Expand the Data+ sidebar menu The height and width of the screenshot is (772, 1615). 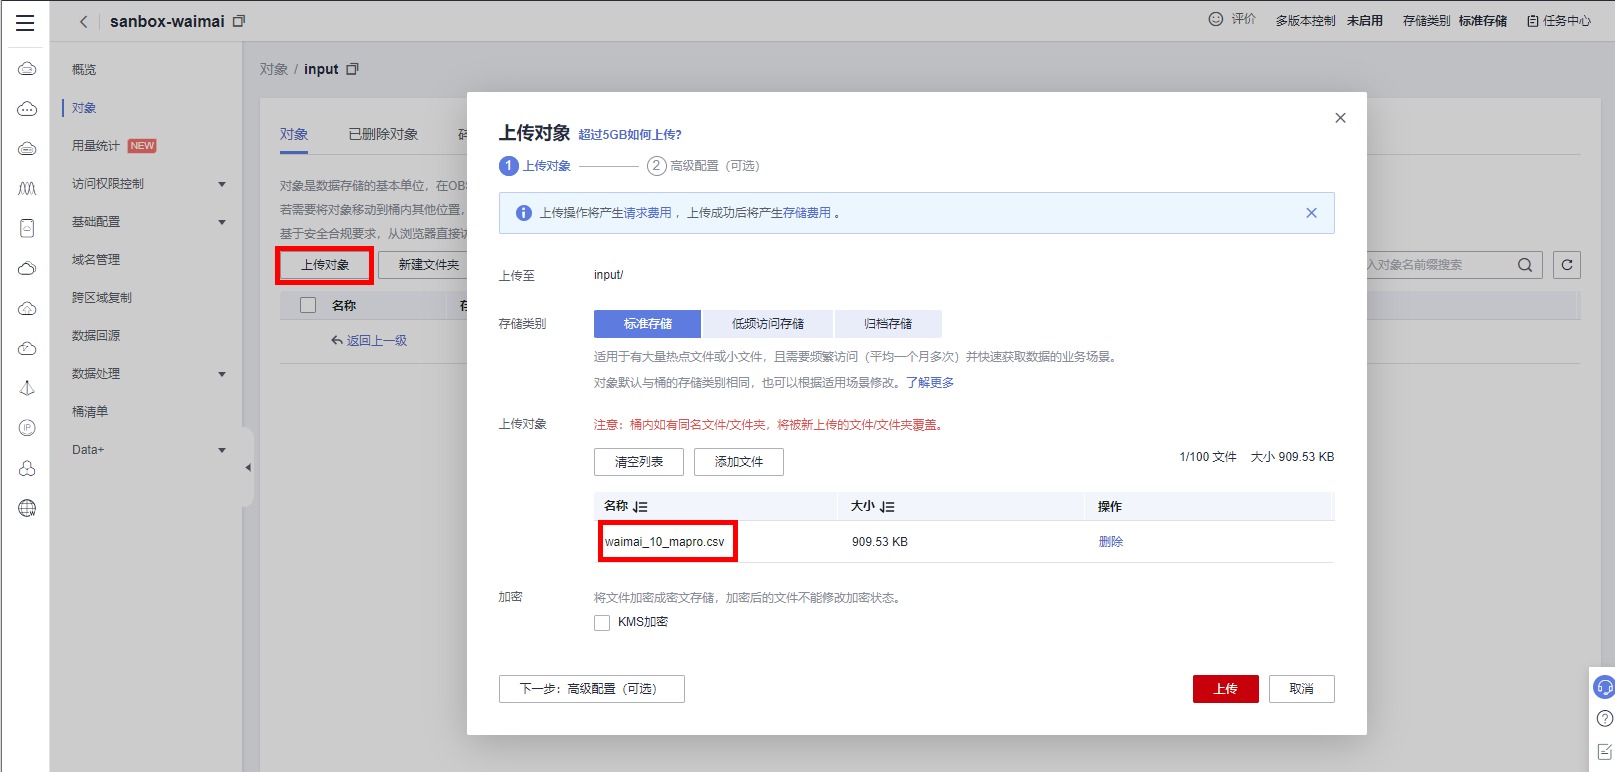(222, 450)
